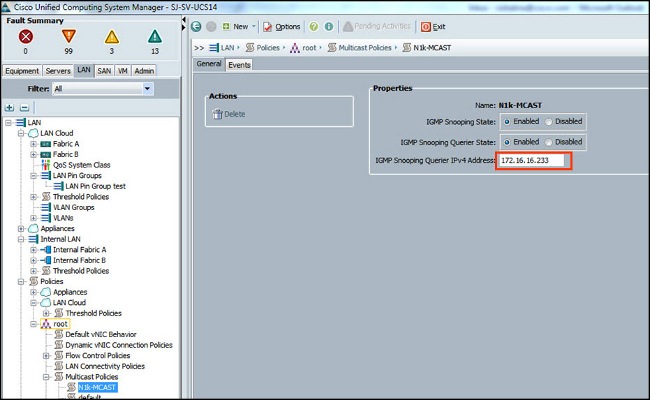Disable IGMP Snooping State
Viewport: 650px width, 400px height.
(549, 122)
